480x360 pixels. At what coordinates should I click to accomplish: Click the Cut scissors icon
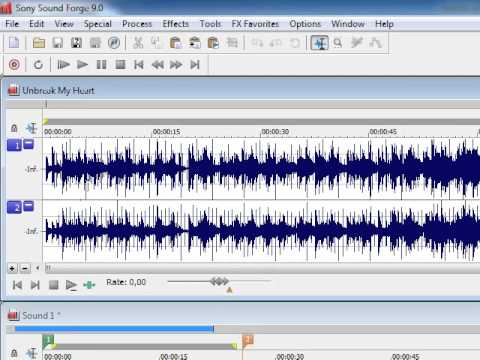pos(138,43)
